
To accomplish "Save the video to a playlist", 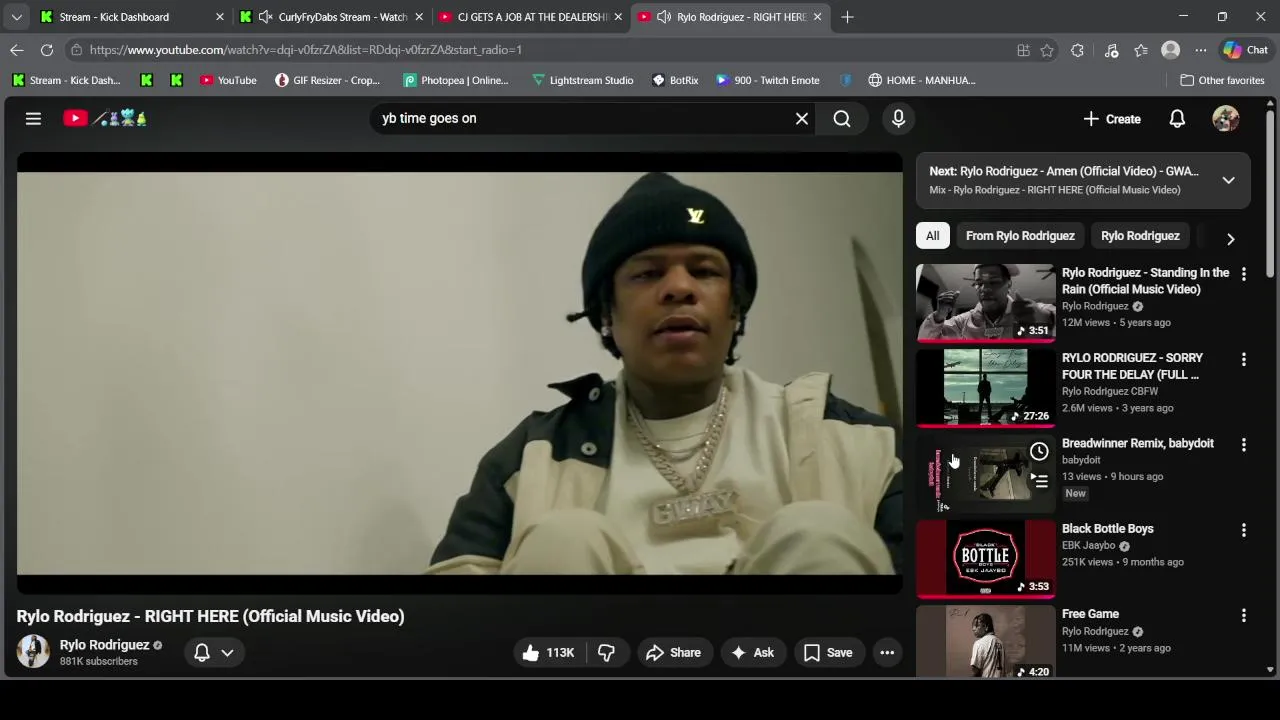I will coord(828,652).
